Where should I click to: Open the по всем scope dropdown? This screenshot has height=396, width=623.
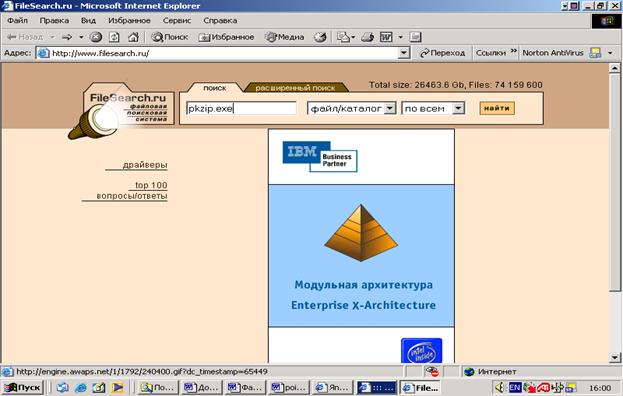459,108
